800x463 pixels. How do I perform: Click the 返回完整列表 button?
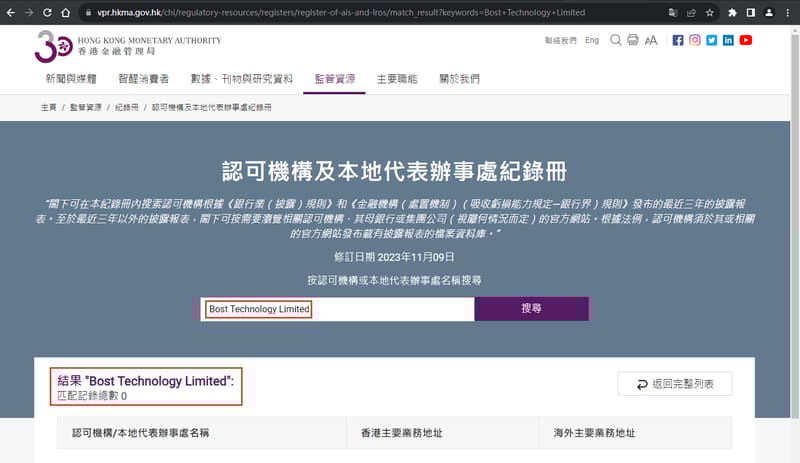(674, 384)
